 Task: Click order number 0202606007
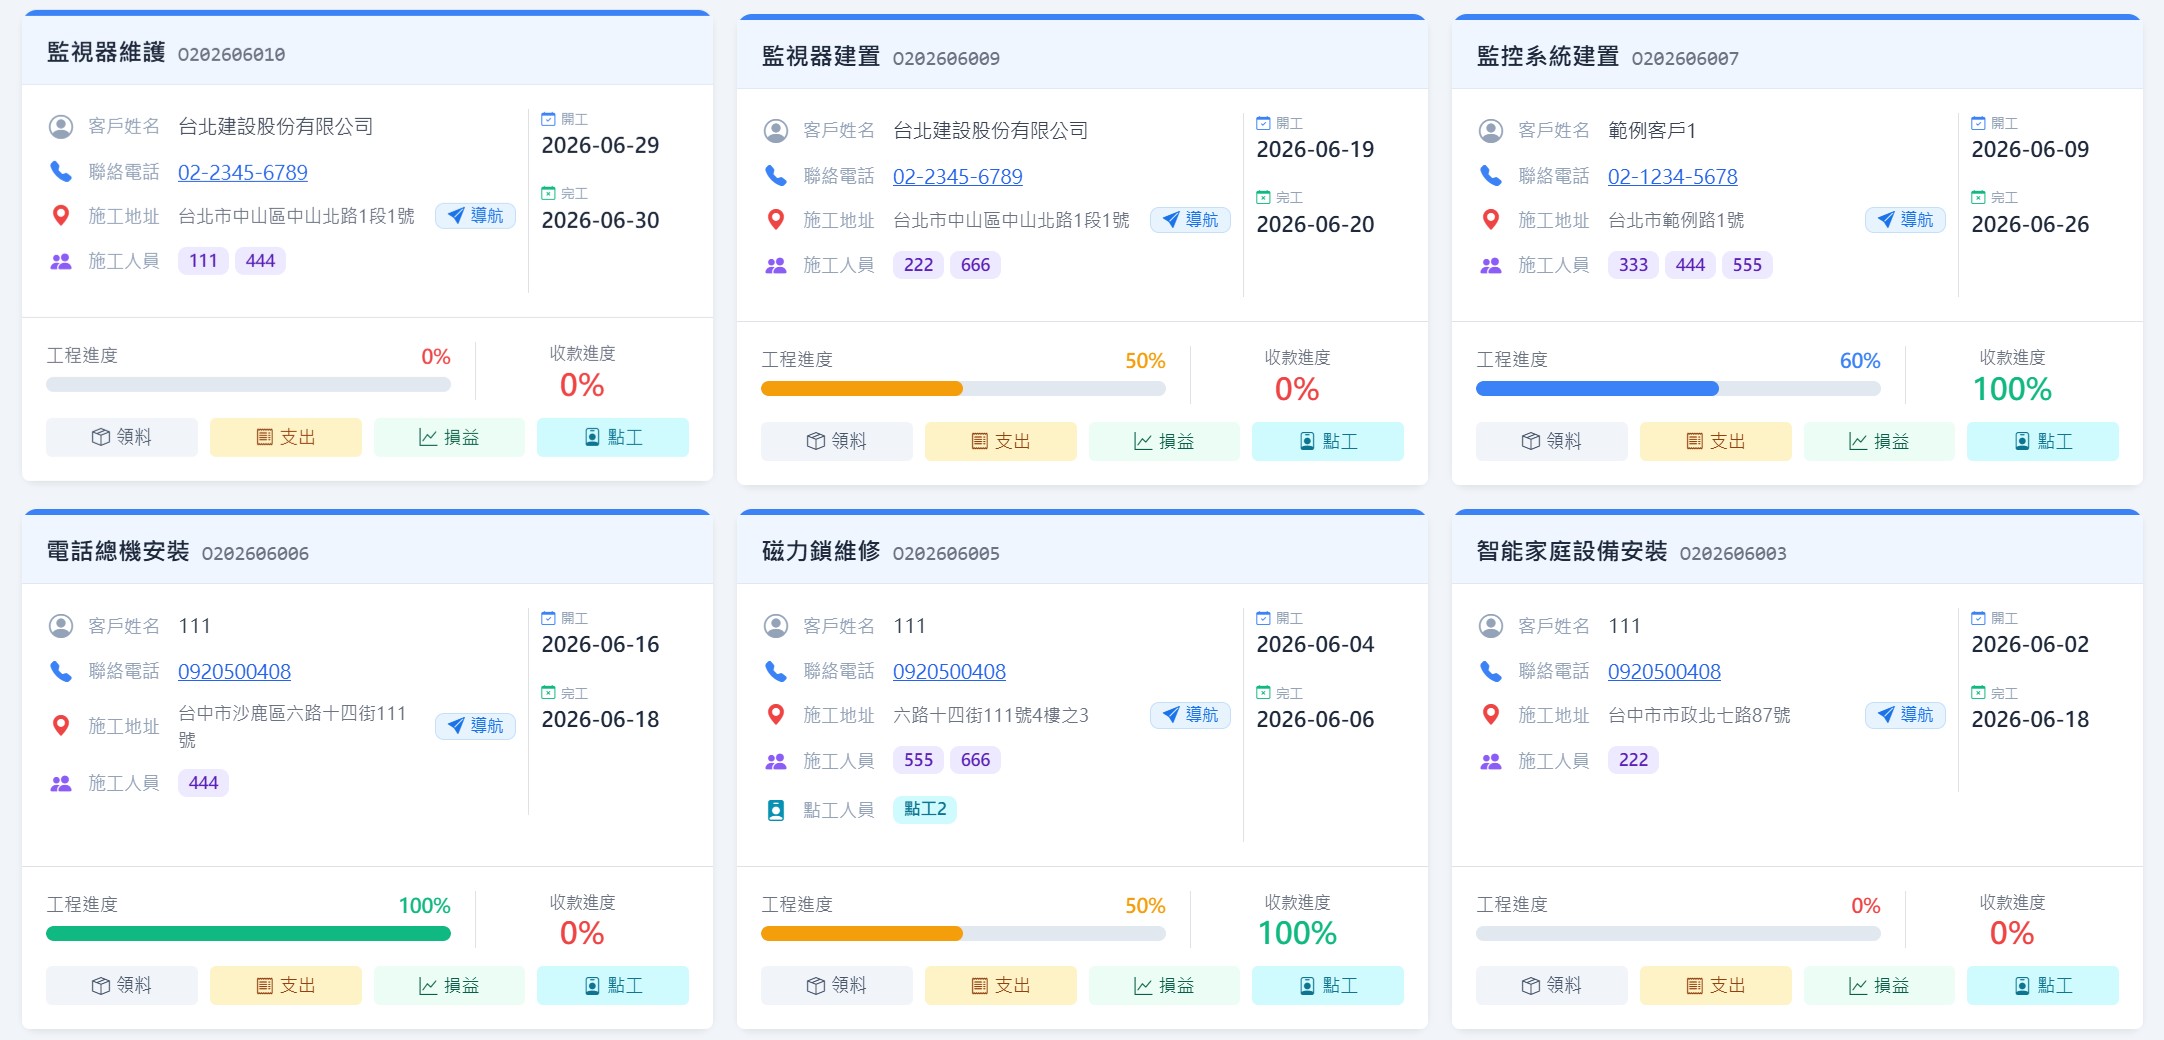(x=1685, y=59)
